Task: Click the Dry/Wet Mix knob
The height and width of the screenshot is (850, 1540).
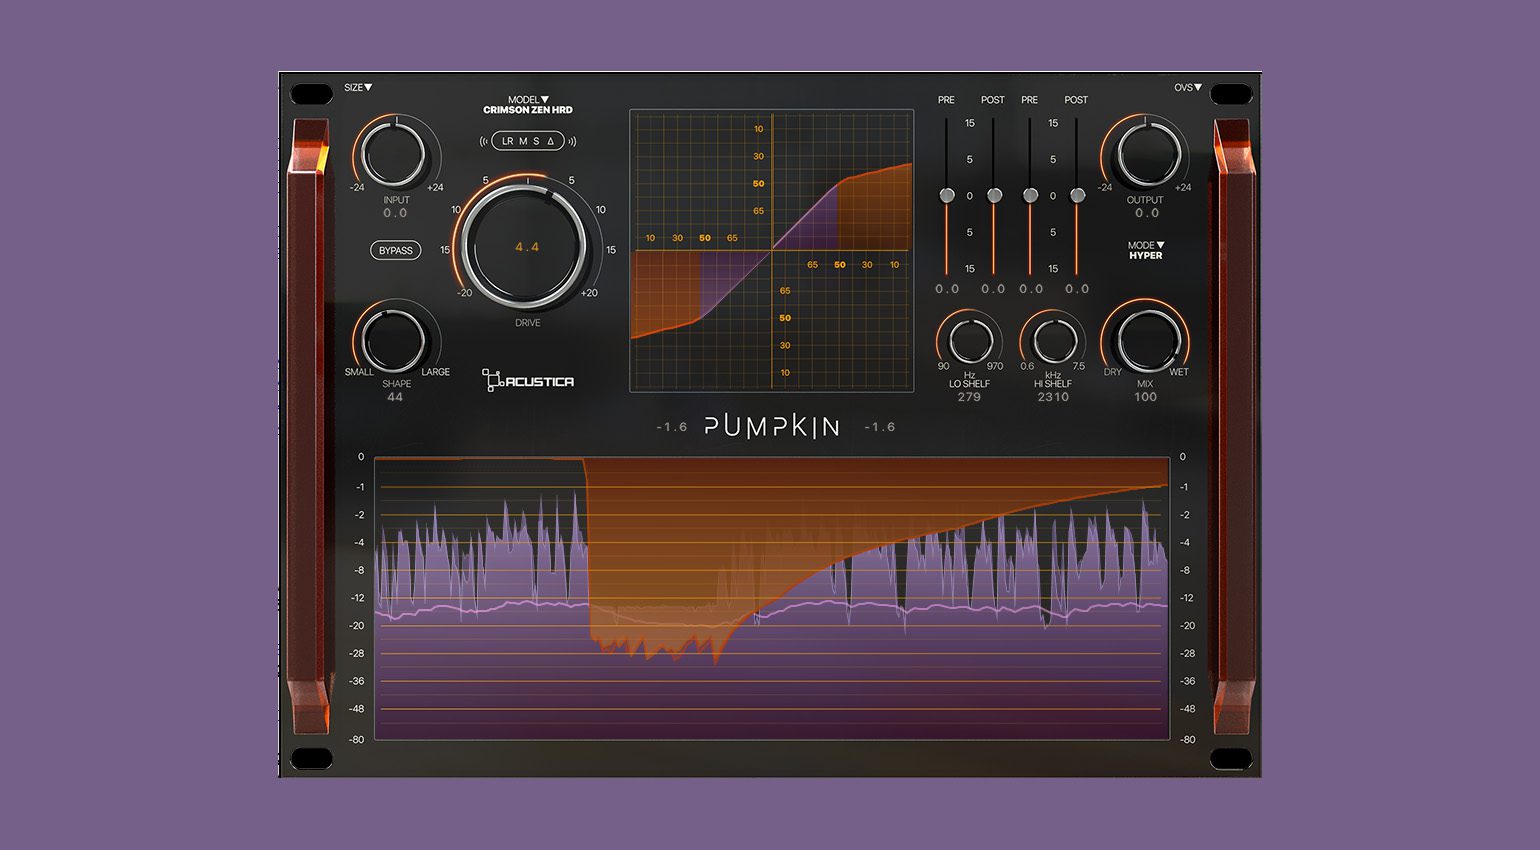Action: click(x=1146, y=341)
